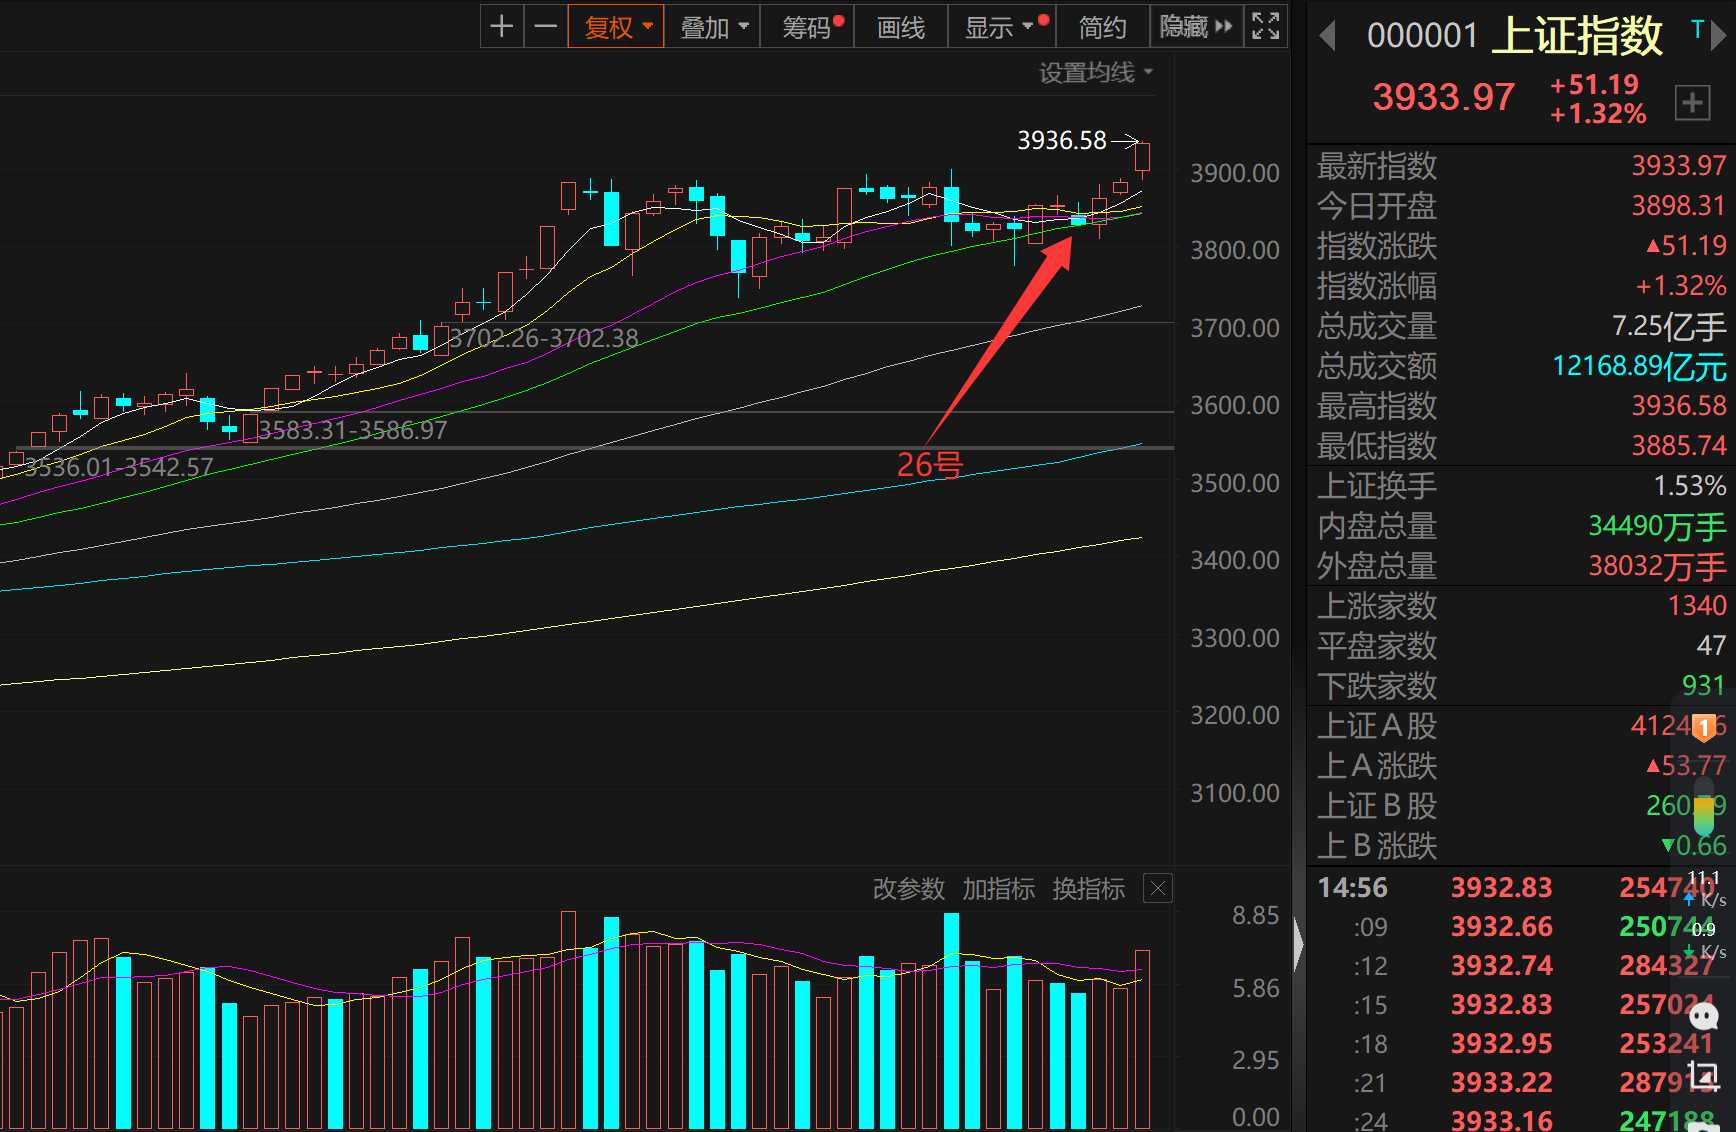Click 换指标 to switch indicator
This screenshot has width=1736, height=1132.
click(1088, 888)
